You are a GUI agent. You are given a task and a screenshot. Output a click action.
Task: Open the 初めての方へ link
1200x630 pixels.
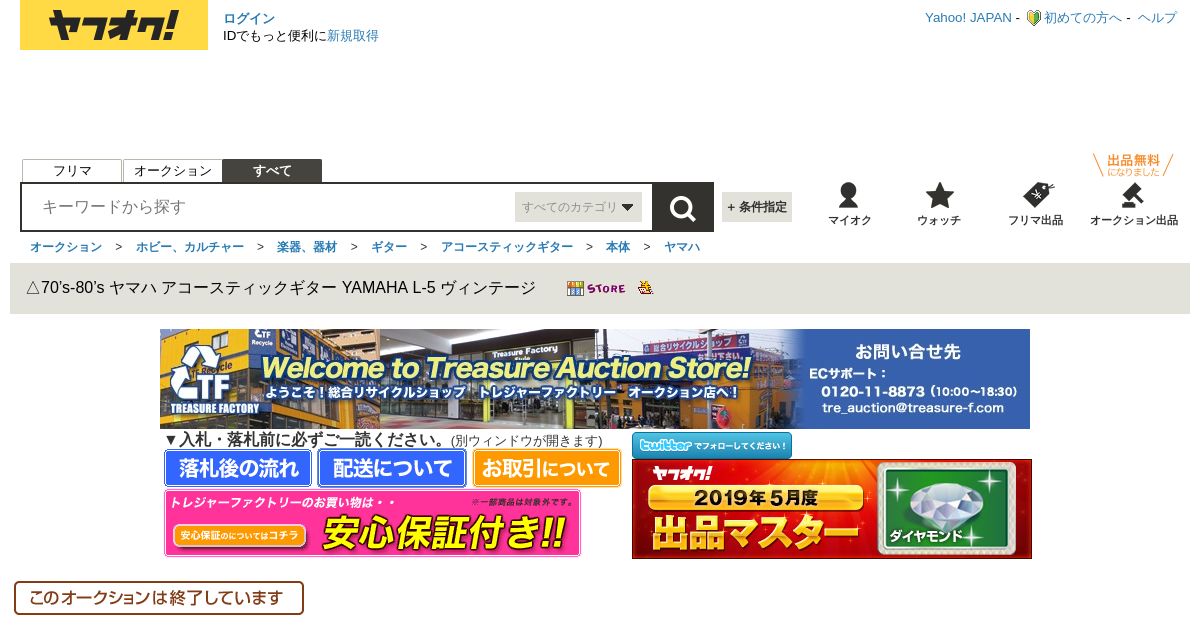[1083, 18]
